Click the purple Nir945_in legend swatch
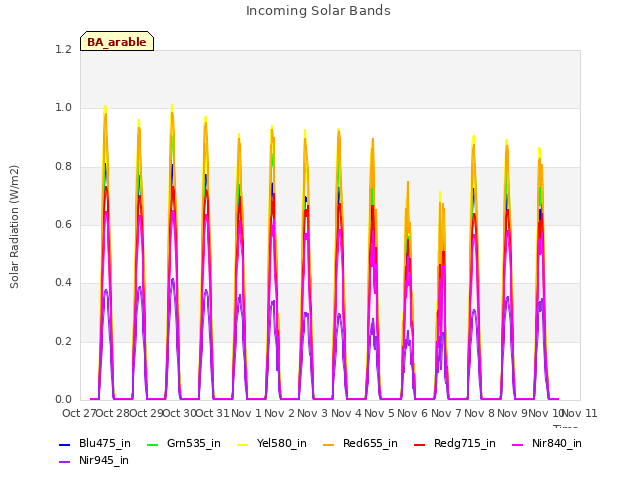The image size is (640, 480). pos(64,462)
